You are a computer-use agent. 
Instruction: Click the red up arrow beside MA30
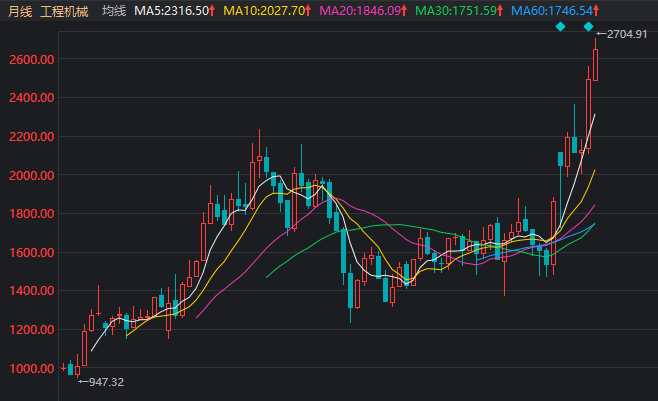pyautogui.click(x=500, y=10)
